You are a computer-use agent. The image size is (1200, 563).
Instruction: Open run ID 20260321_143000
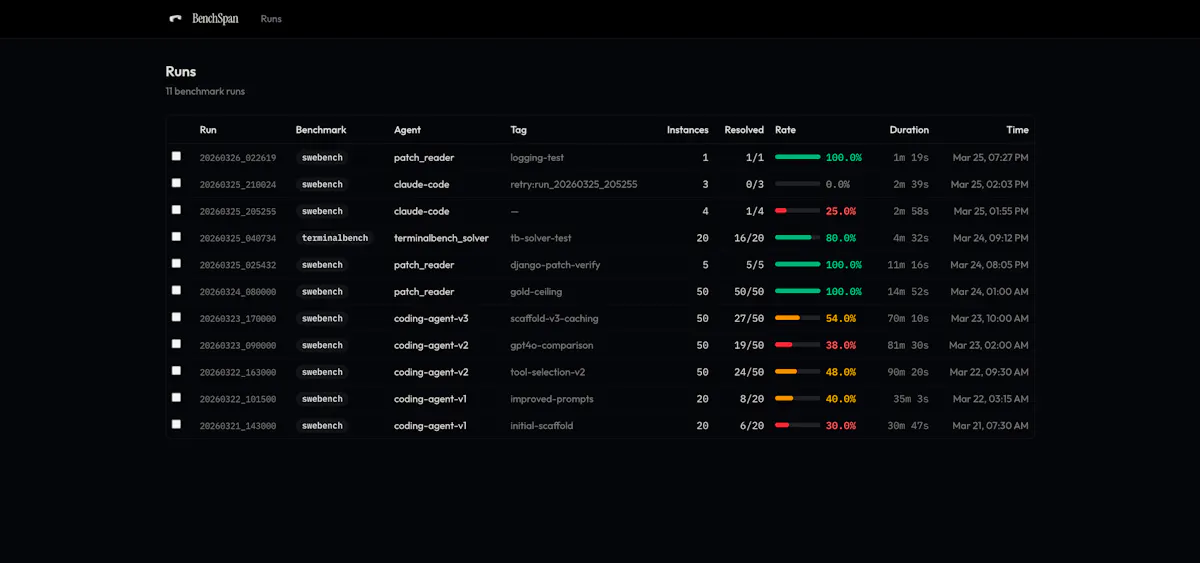point(238,426)
